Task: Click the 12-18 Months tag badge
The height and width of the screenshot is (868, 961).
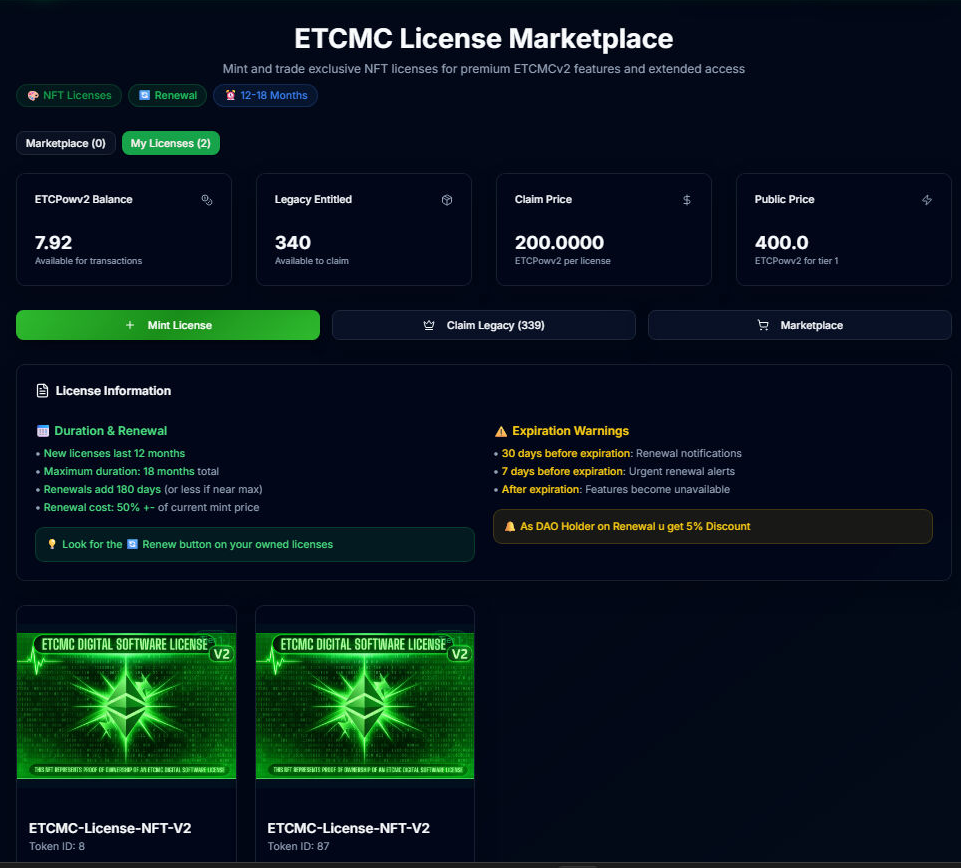Action: click(266, 96)
